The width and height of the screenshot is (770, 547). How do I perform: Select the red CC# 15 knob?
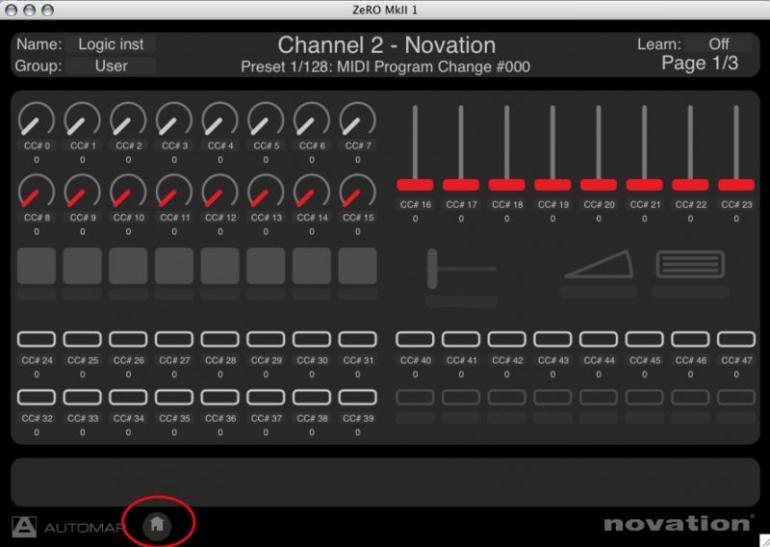pyautogui.click(x=358, y=191)
